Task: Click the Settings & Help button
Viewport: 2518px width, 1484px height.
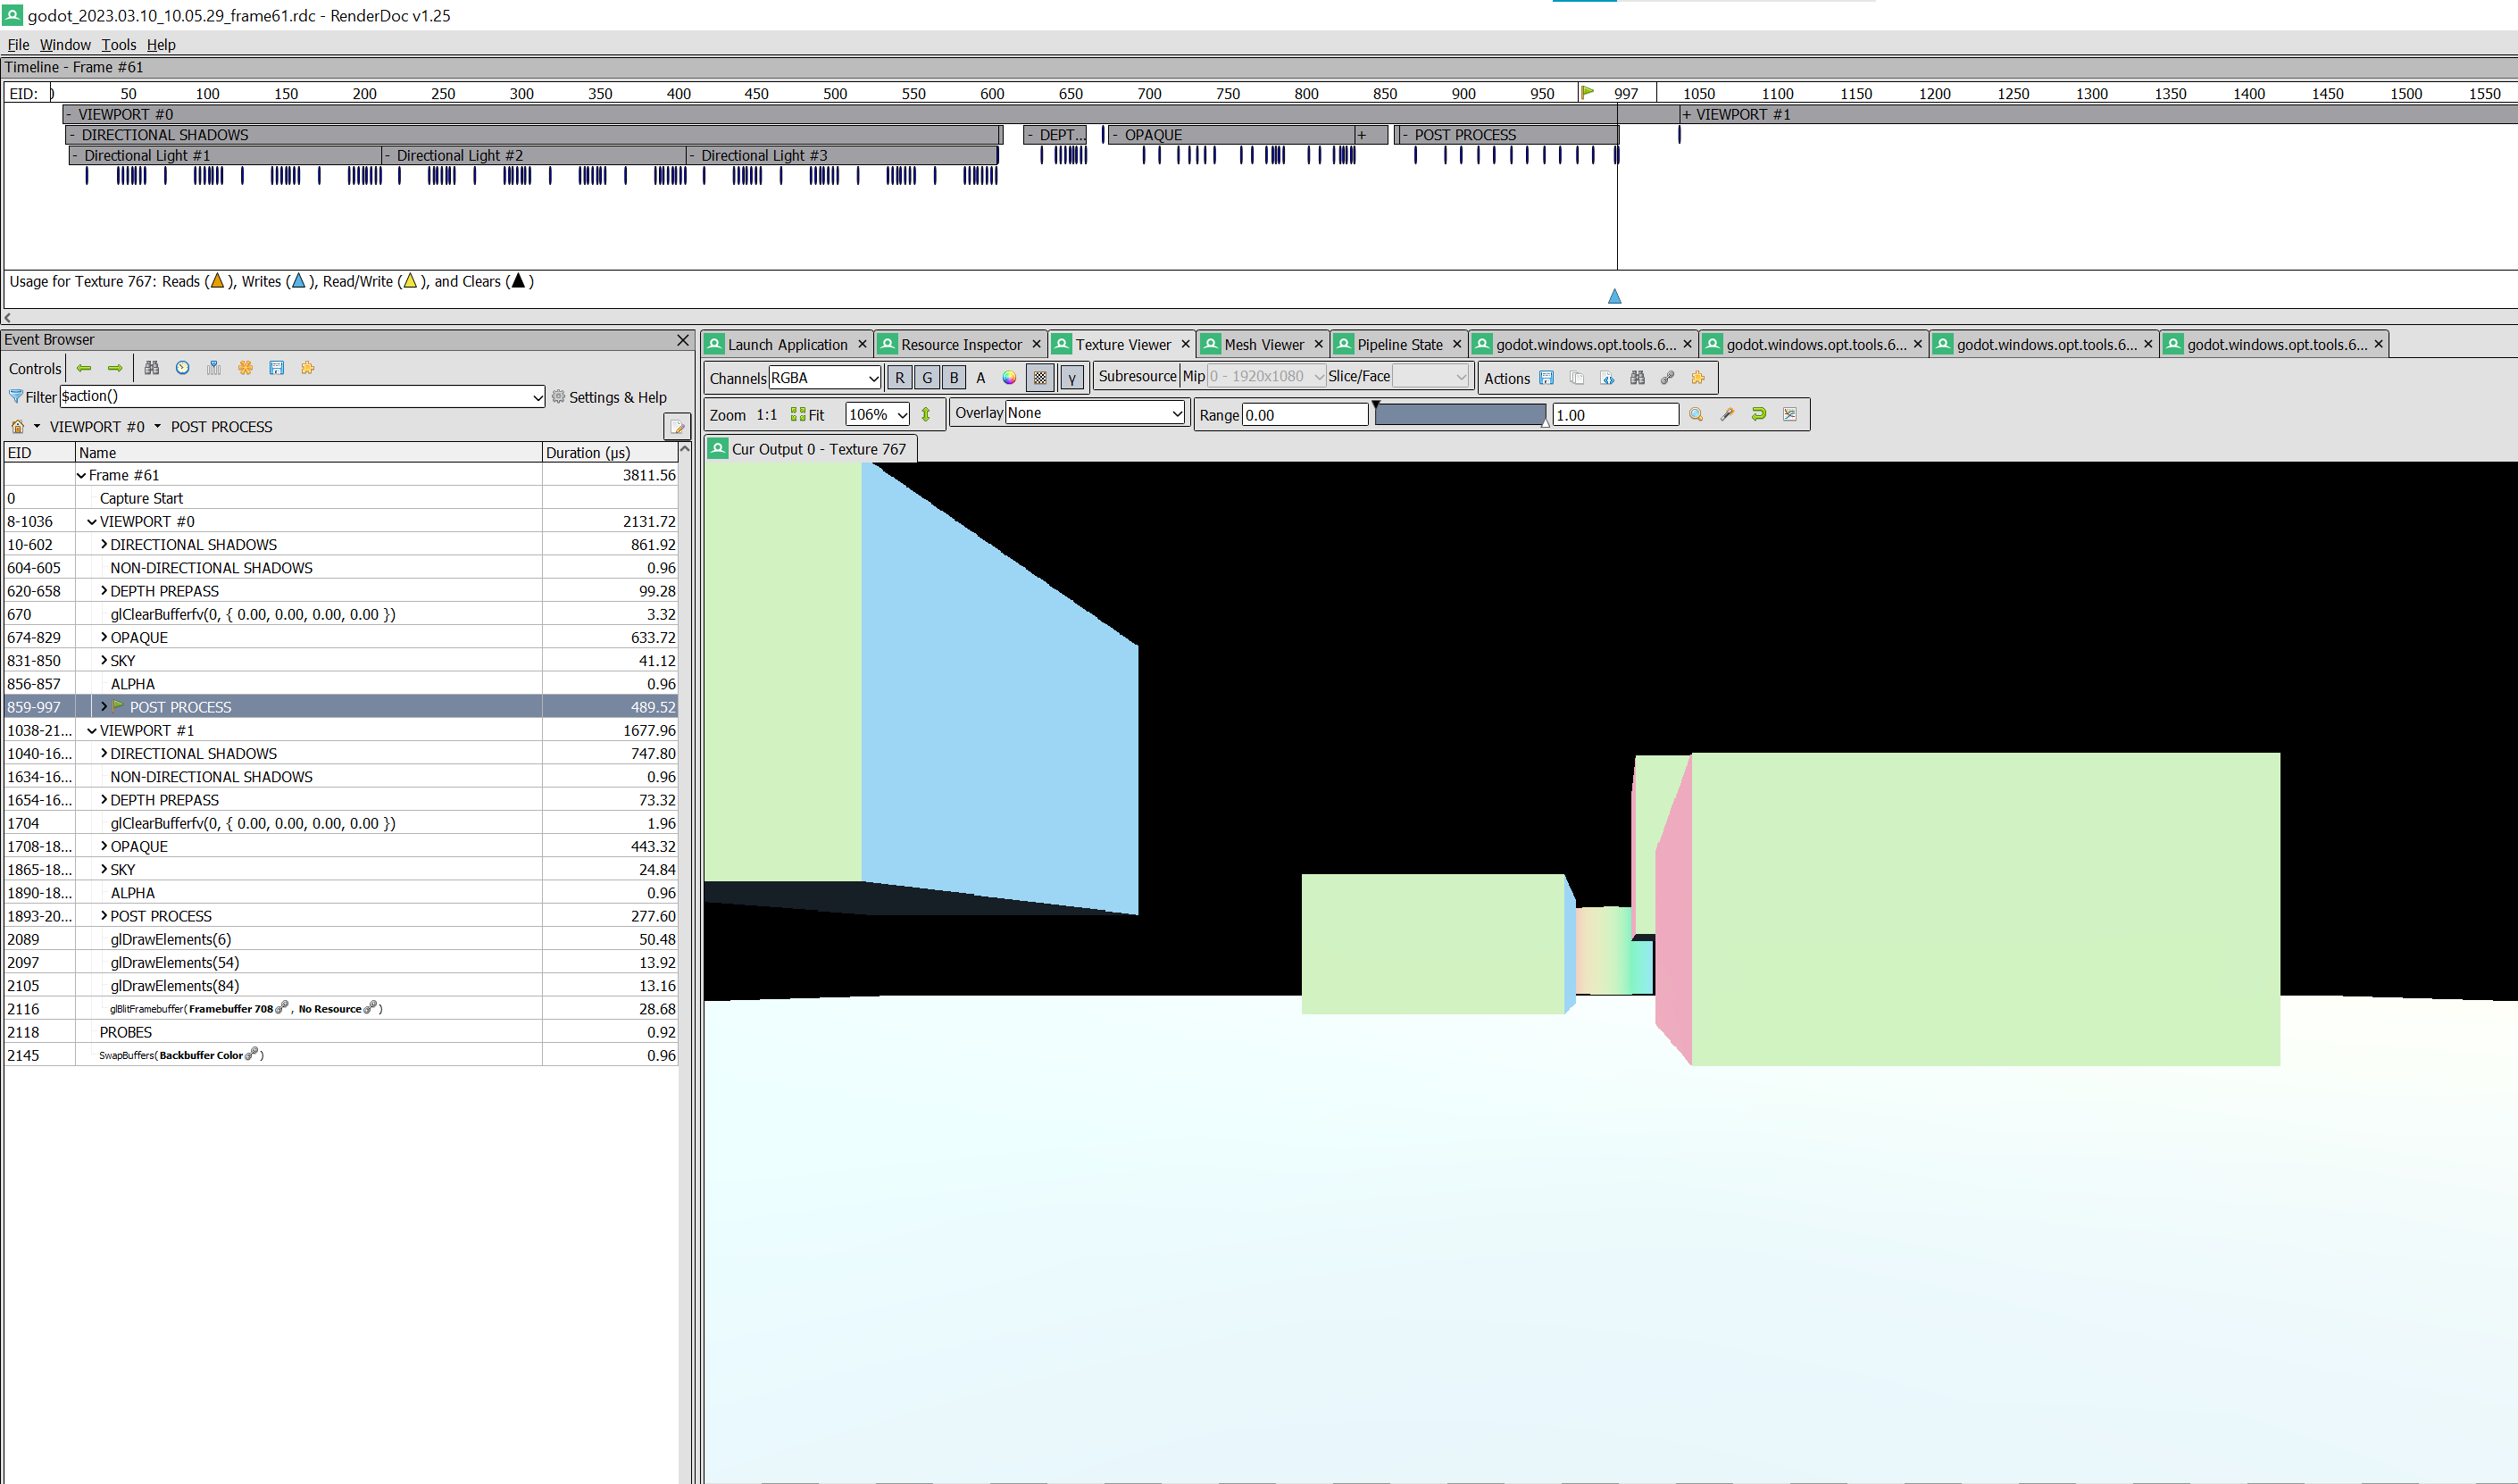Action: click(609, 397)
